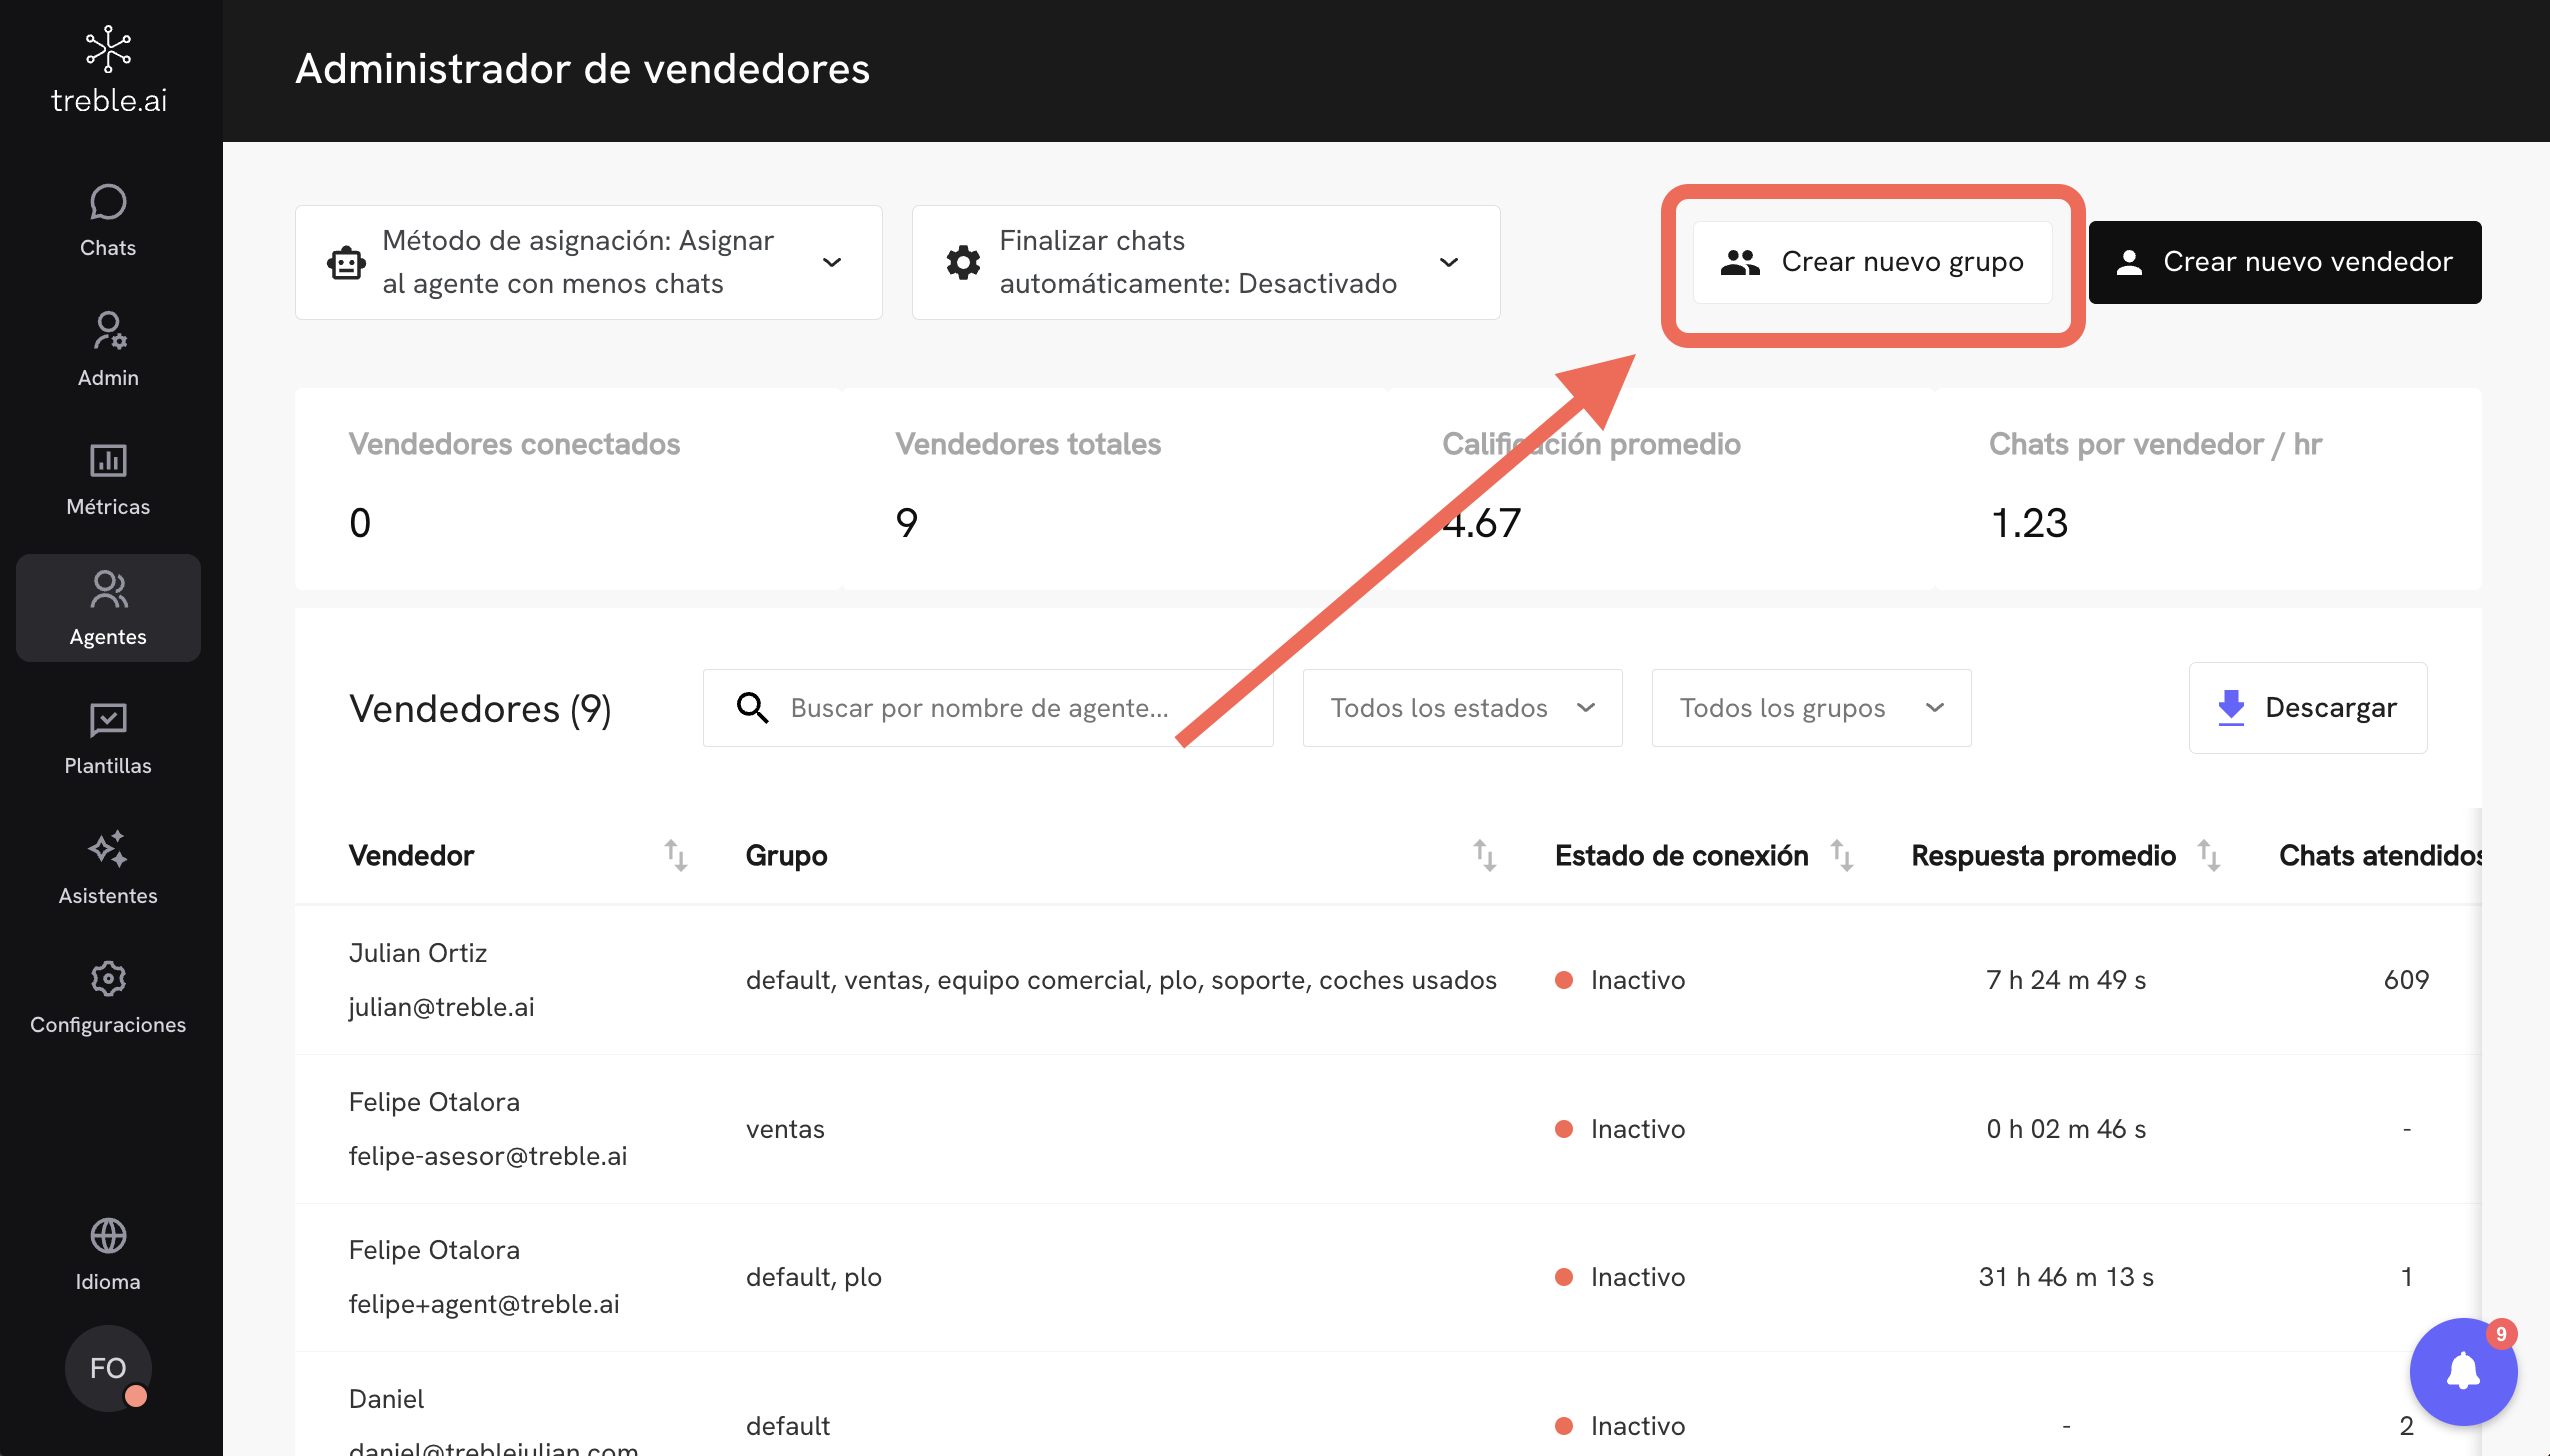The width and height of the screenshot is (2550, 1456).
Task: Open Todos los estados filter
Action: pos(1461,708)
